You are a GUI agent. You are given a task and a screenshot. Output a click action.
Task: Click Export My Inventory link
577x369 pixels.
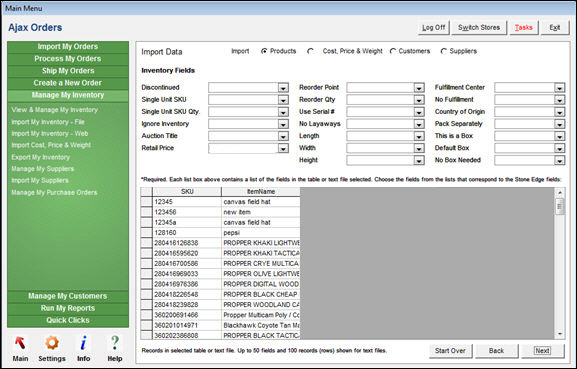(x=40, y=157)
